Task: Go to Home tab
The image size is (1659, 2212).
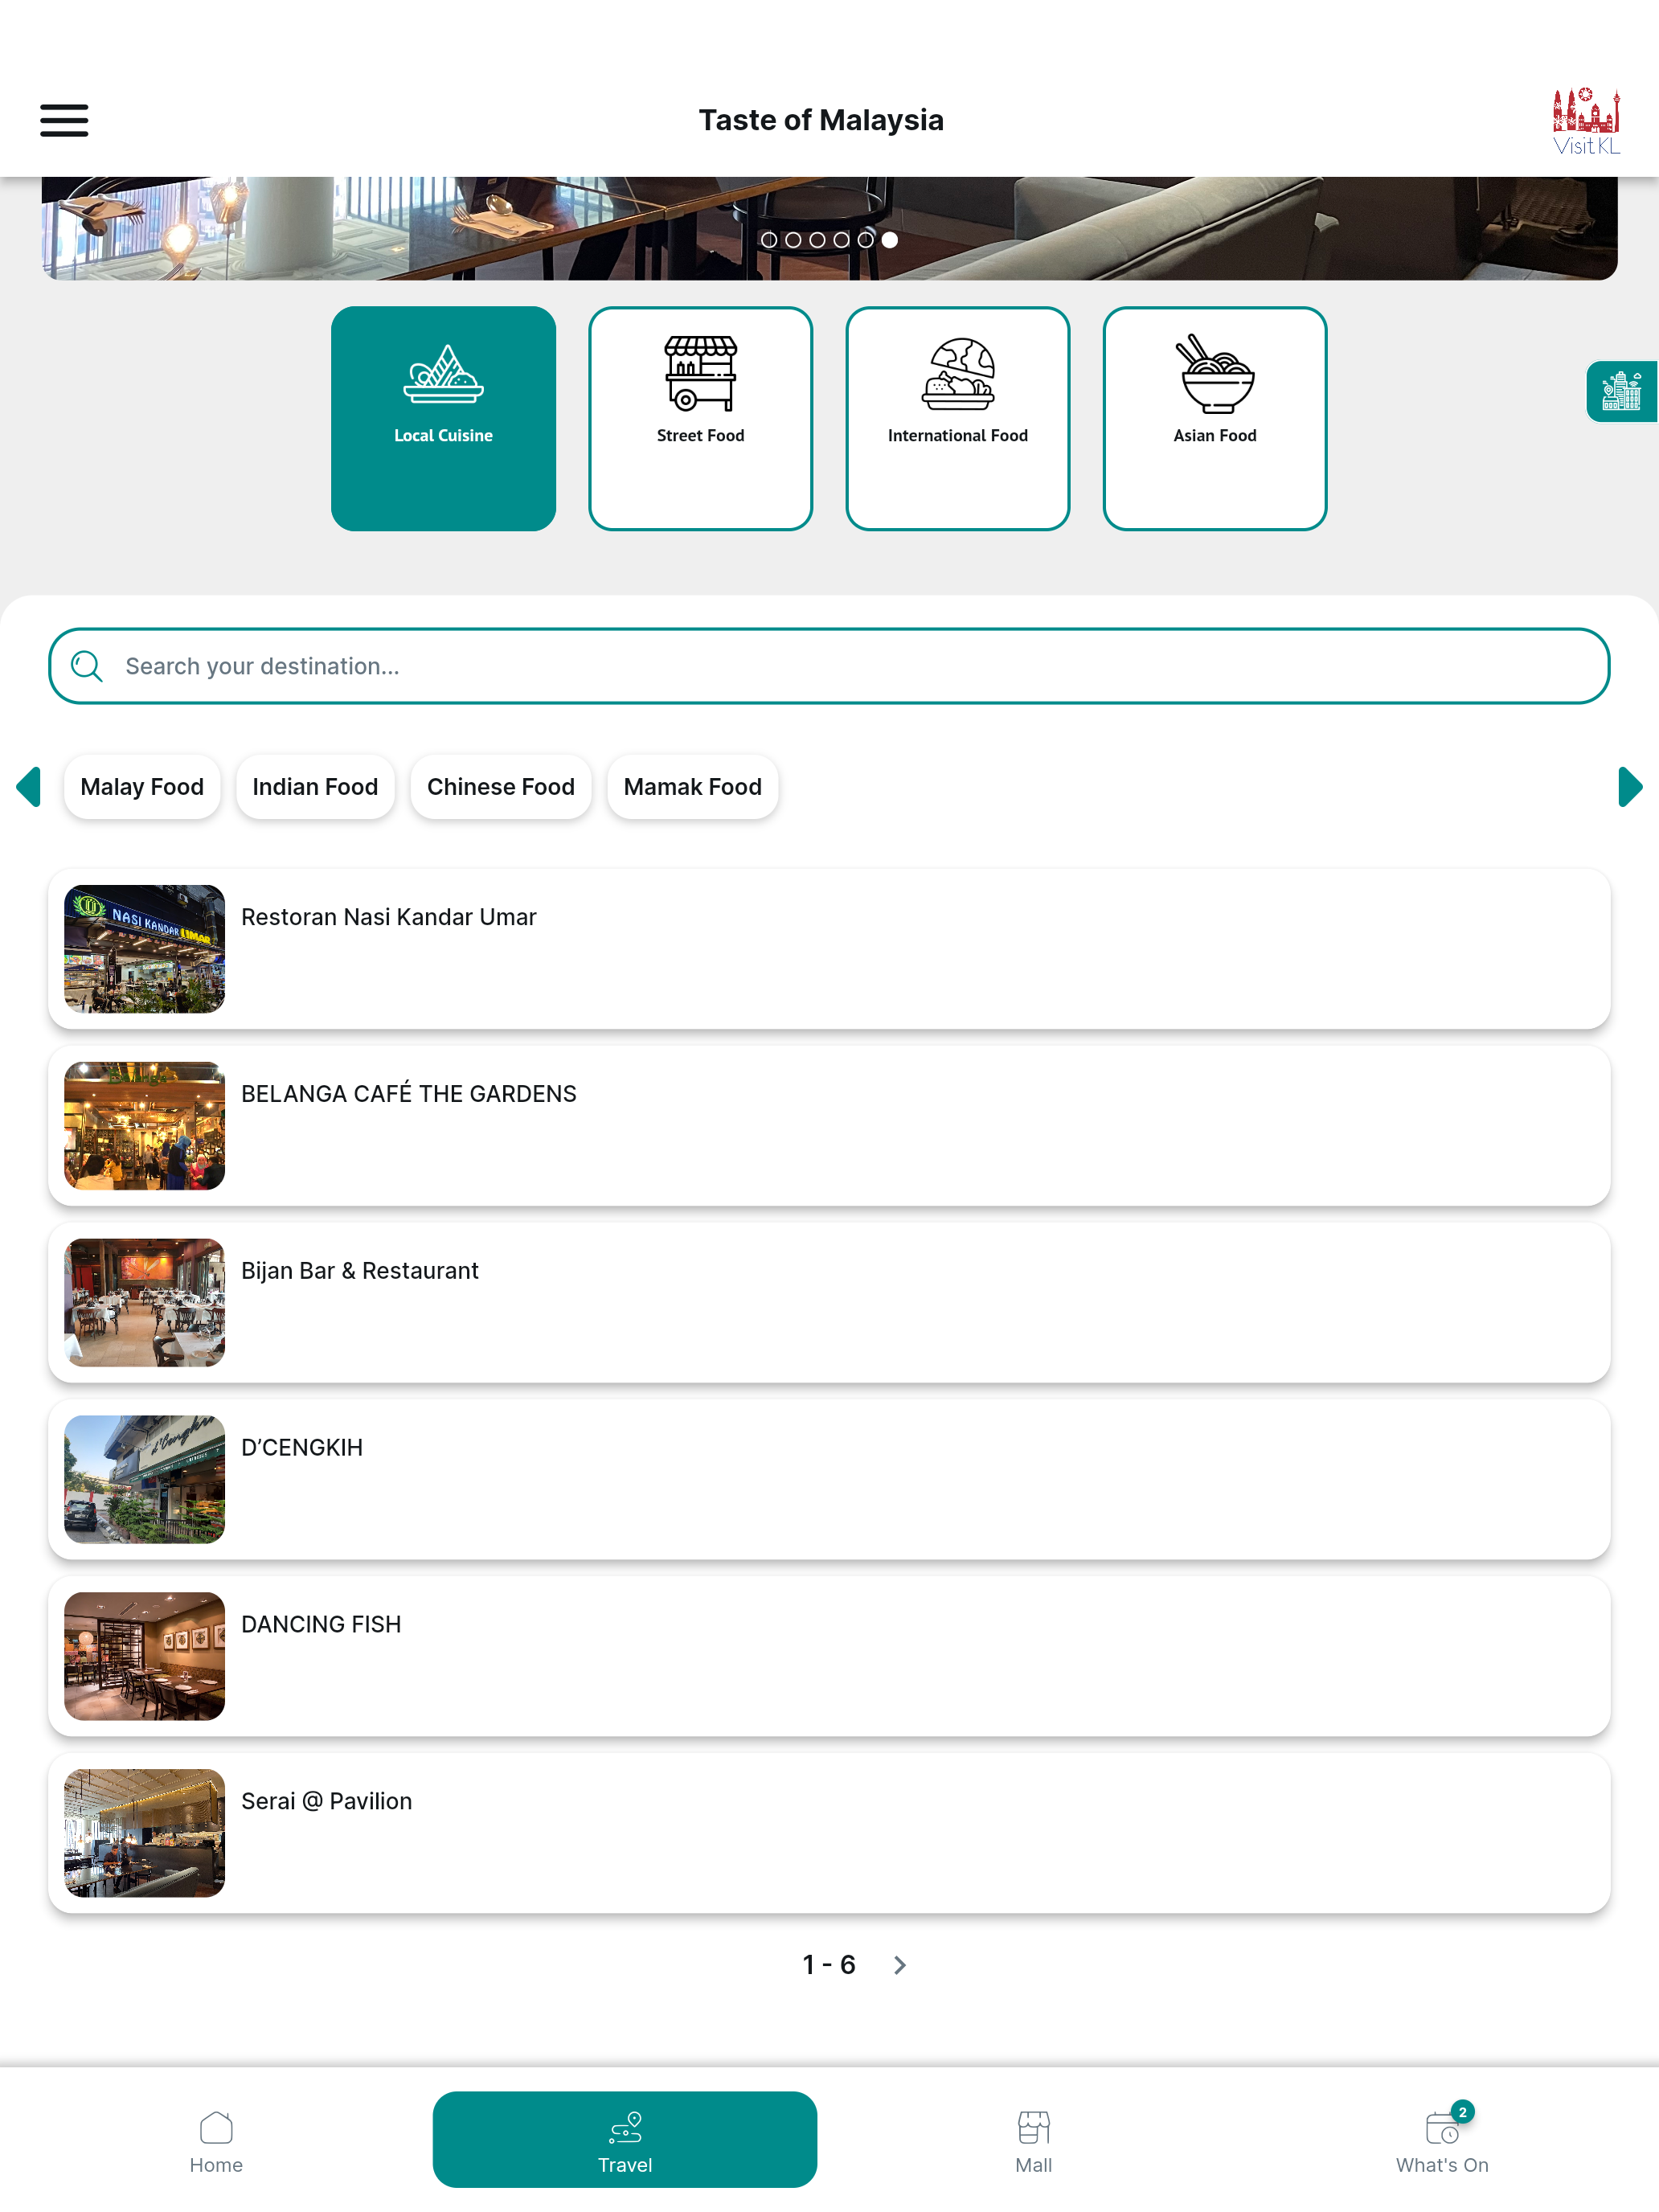Action: pos(216,2141)
